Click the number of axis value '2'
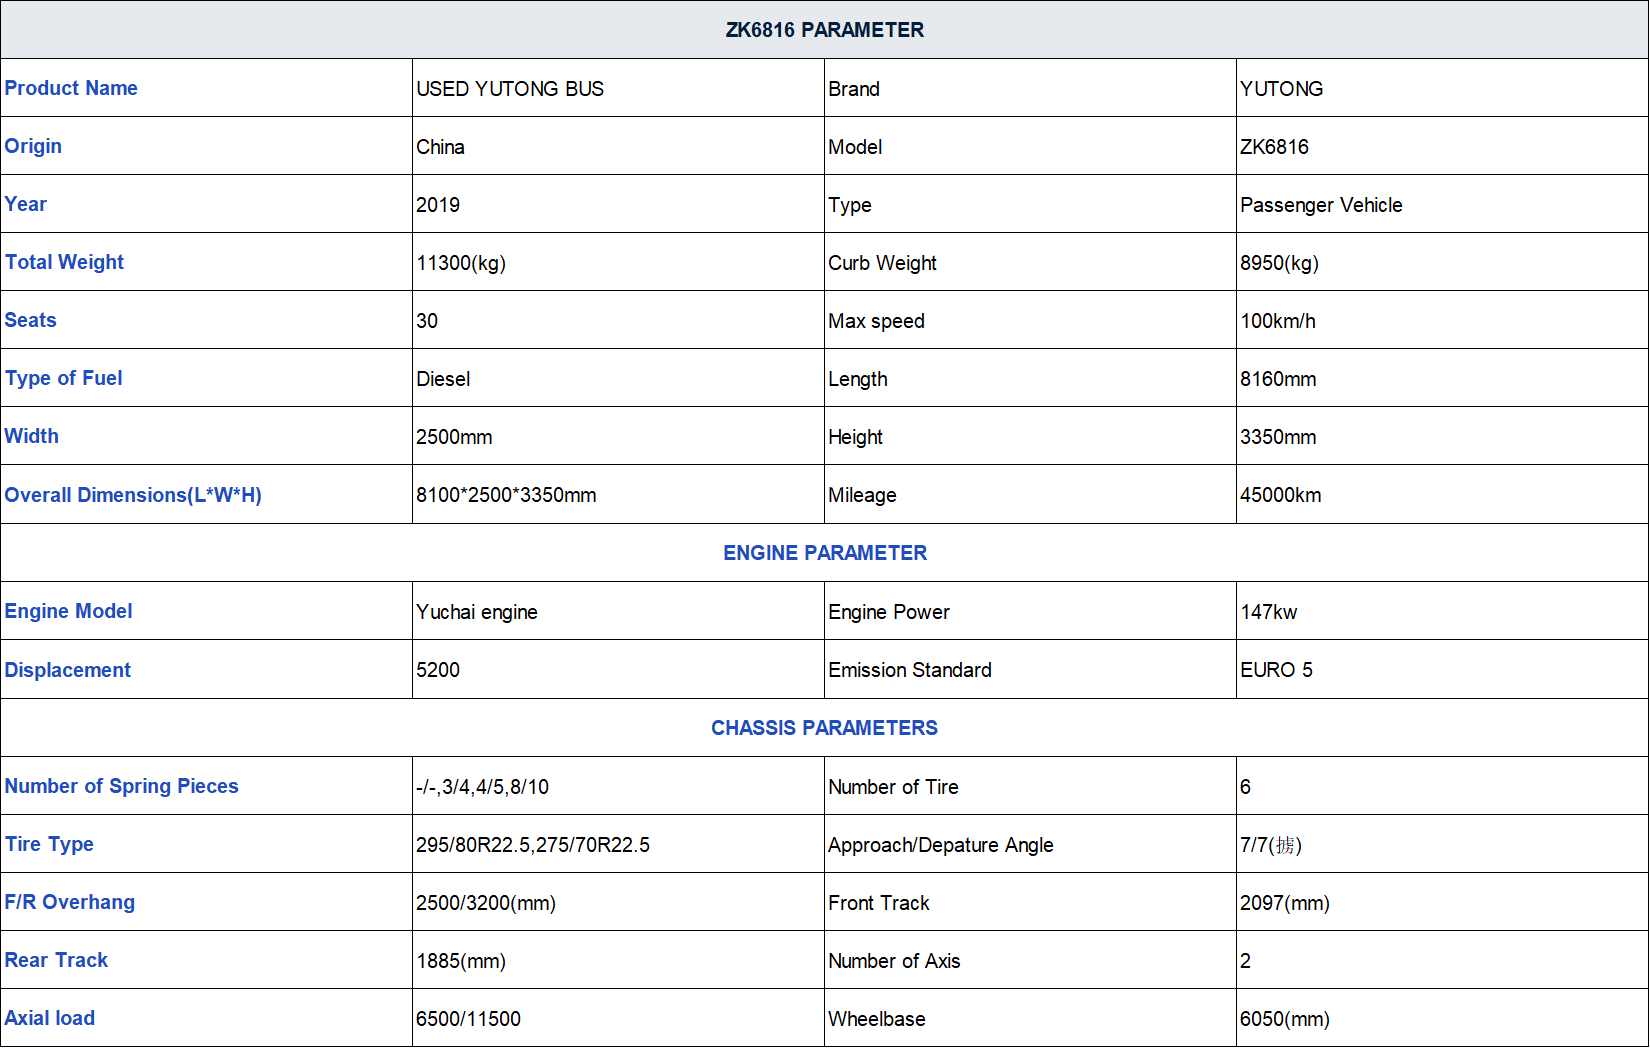Screen dimensions: 1650x1048 click(x=1245, y=961)
